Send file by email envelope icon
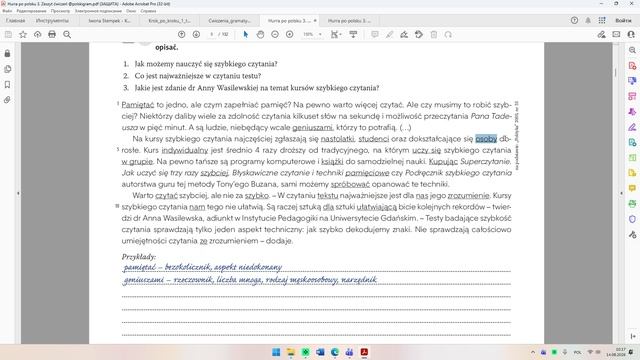 coord(616,35)
